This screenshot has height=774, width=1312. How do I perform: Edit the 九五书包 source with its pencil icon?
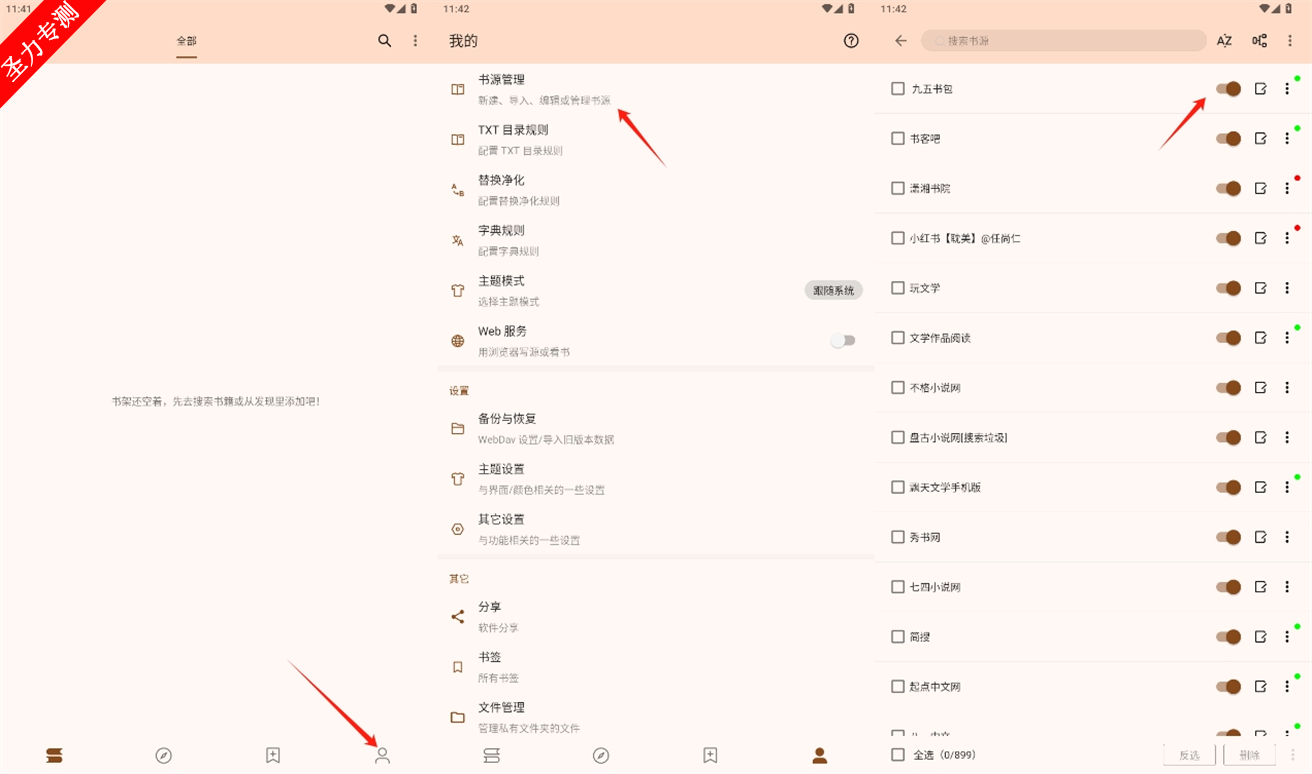[x=1260, y=89]
